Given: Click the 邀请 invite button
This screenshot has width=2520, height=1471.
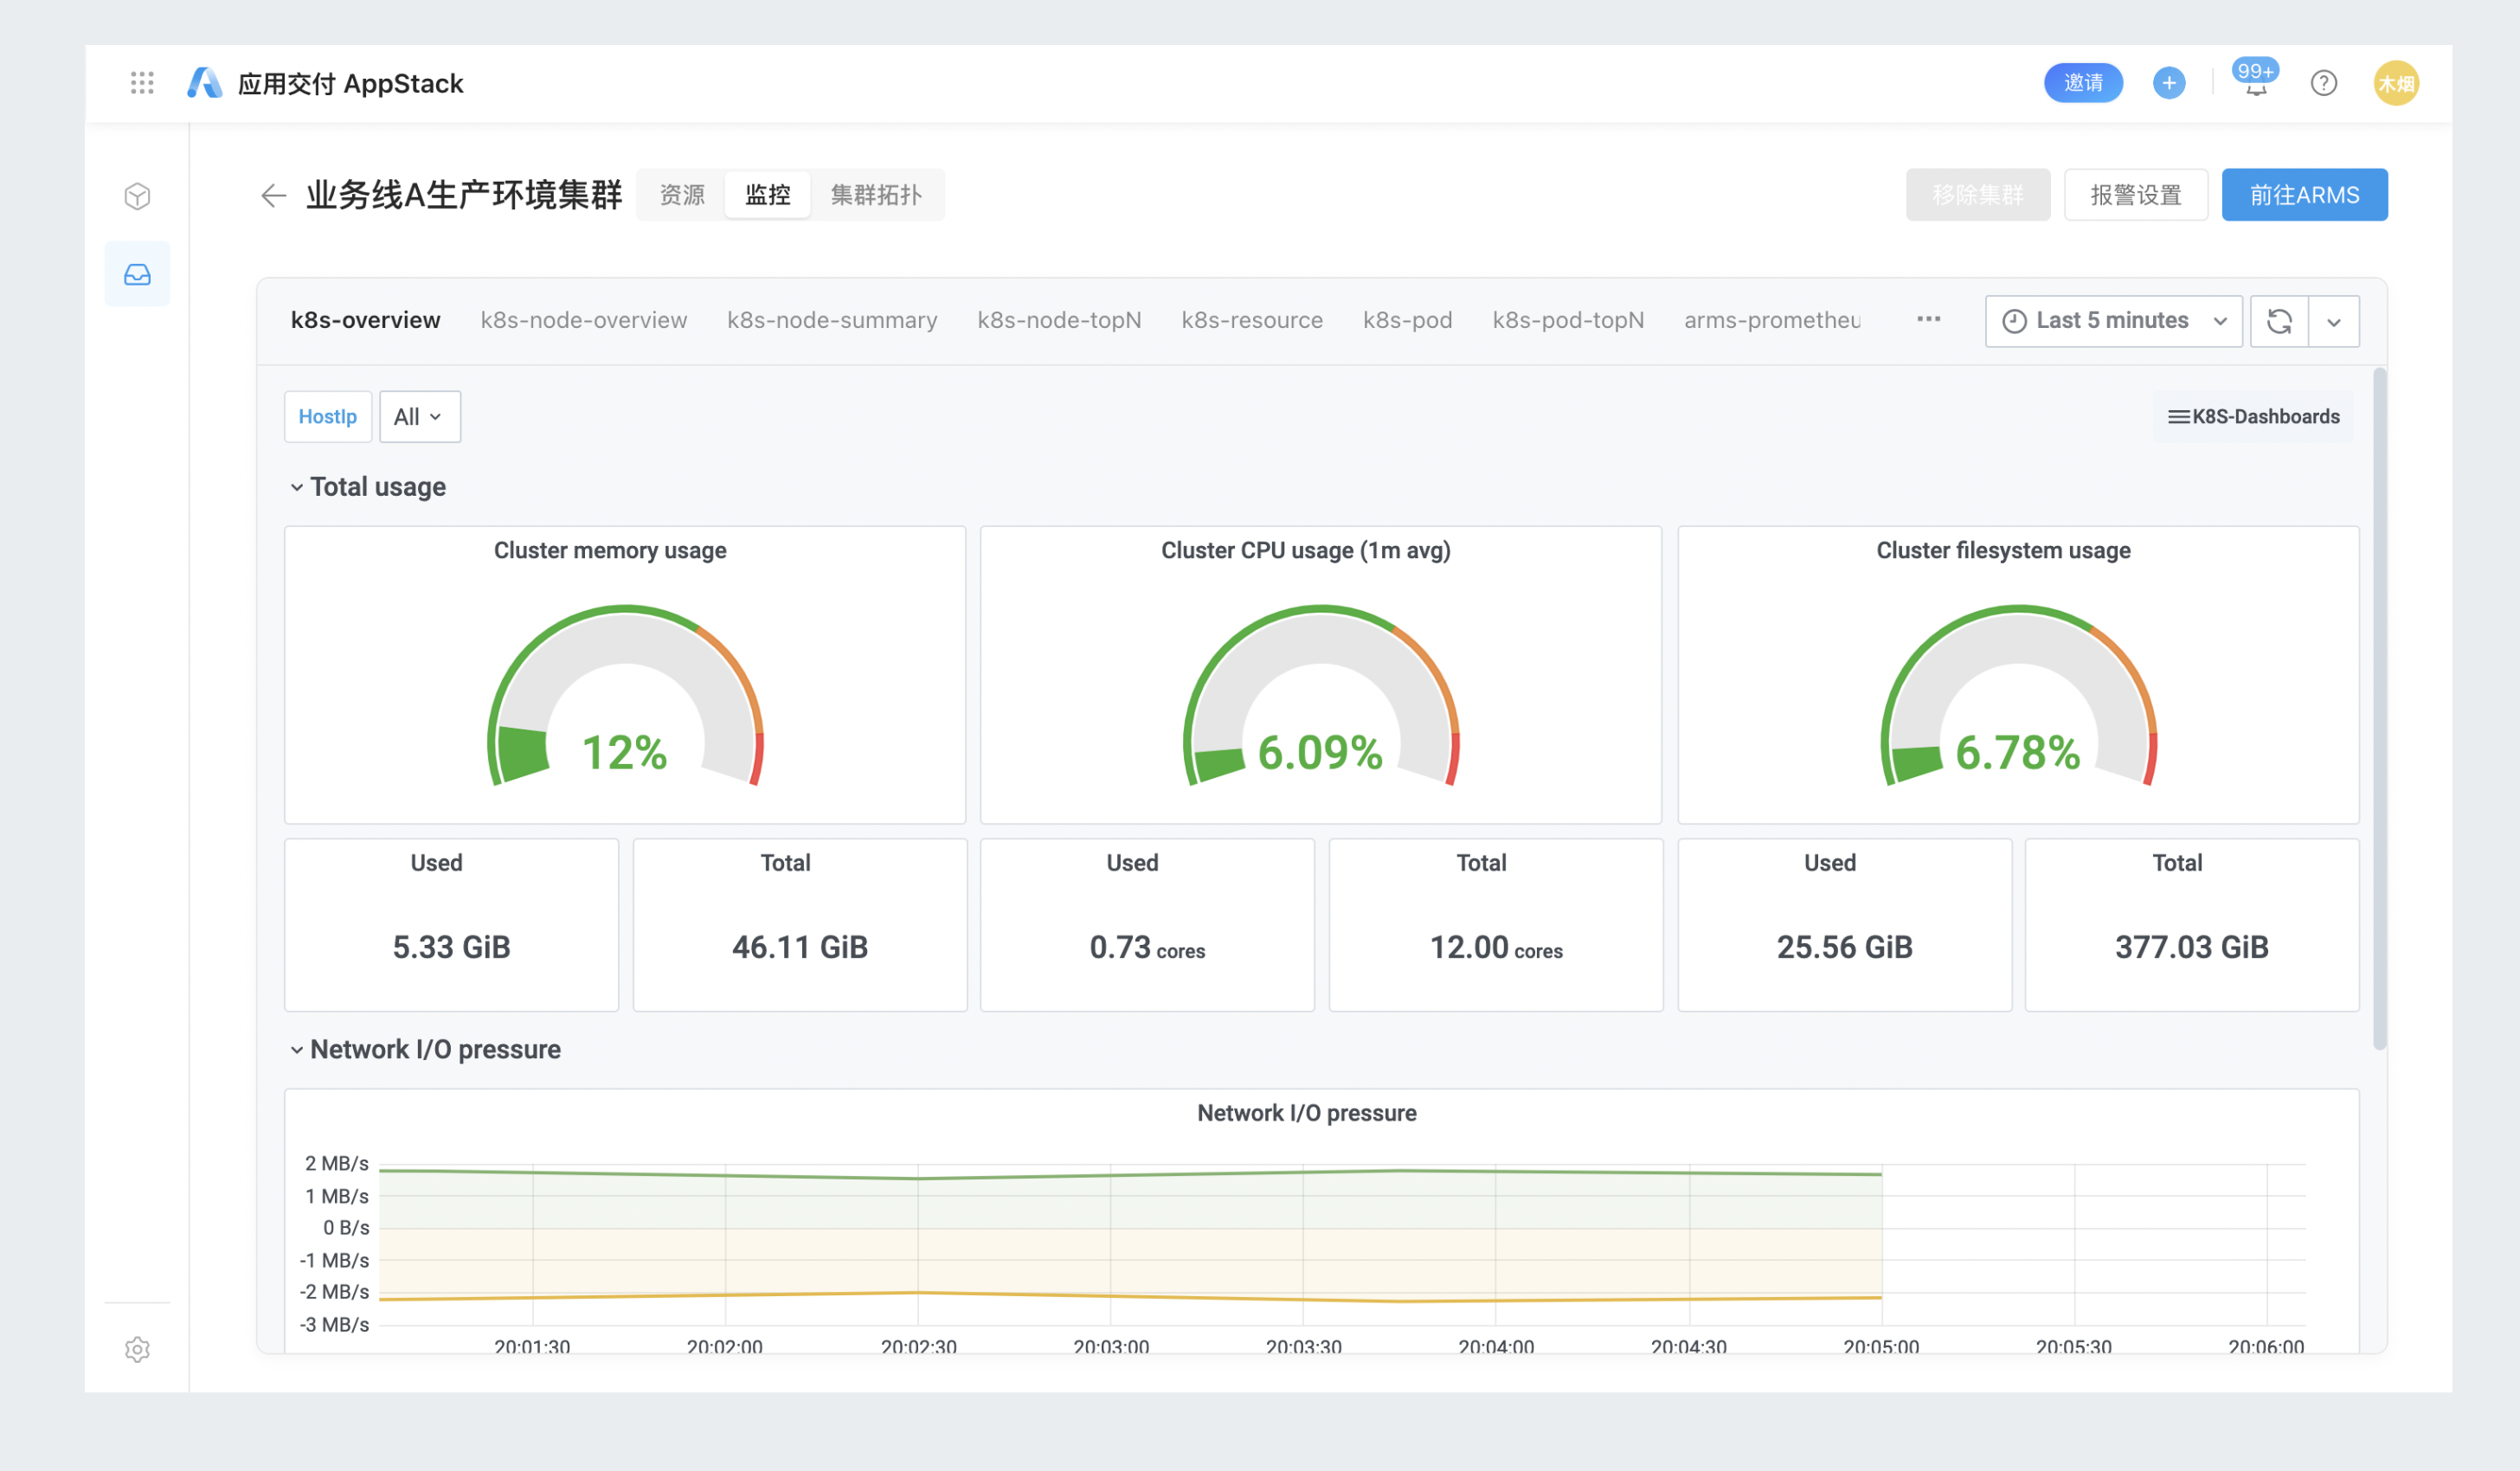Looking at the screenshot, I should point(2083,83).
